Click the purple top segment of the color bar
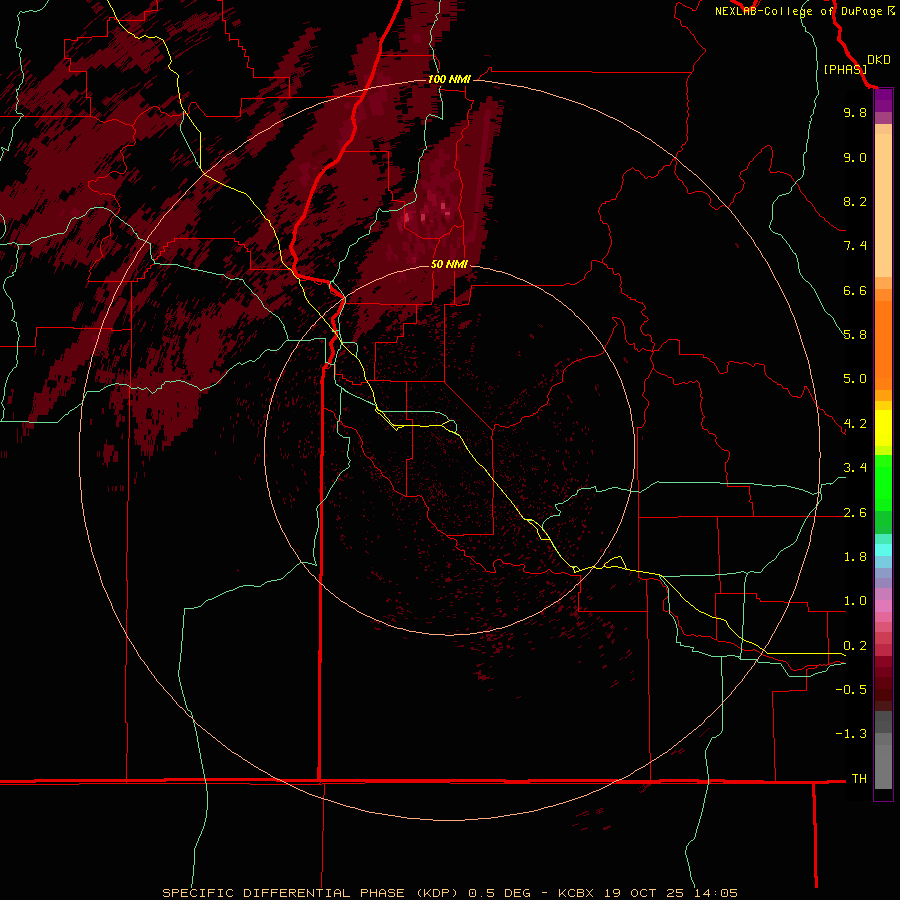The width and height of the screenshot is (900, 900). (x=883, y=100)
